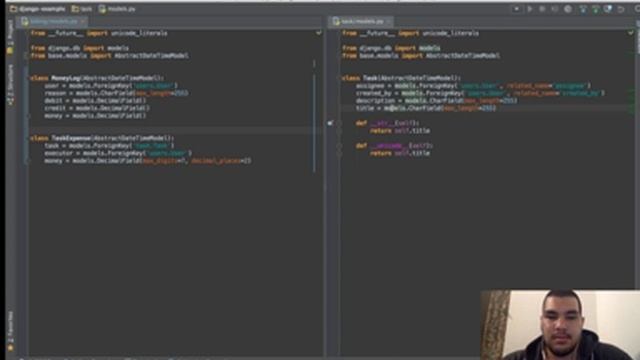Select django-example project breadcrumb
640x360 pixels.
38,9
